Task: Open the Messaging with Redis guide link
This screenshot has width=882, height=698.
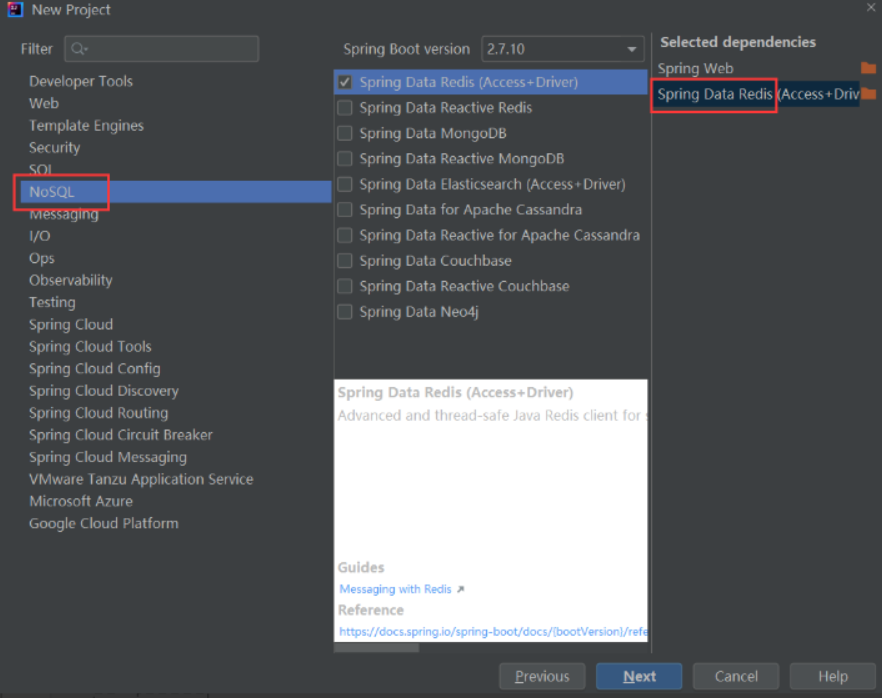Action: (x=395, y=589)
